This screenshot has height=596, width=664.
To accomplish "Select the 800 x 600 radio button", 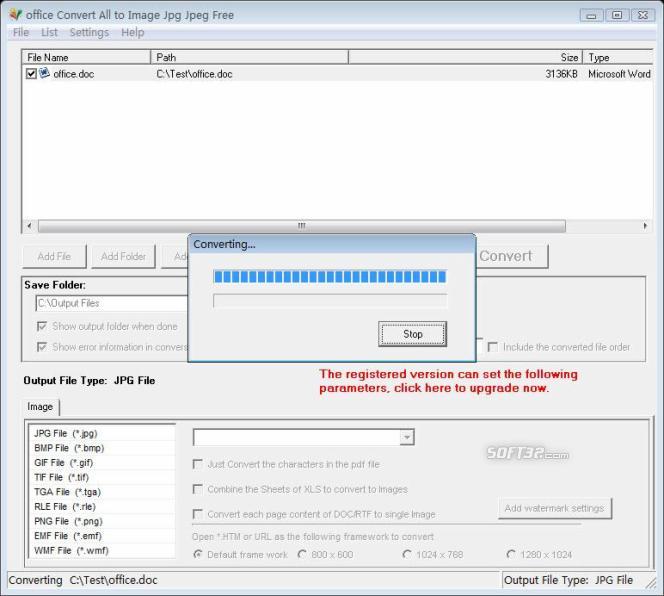I will [302, 554].
